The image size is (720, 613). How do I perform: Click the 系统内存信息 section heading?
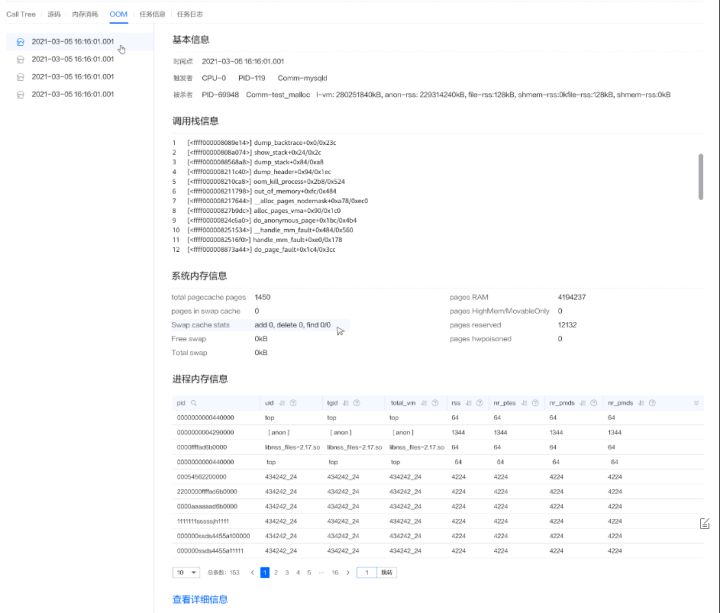pyautogui.click(x=199, y=276)
